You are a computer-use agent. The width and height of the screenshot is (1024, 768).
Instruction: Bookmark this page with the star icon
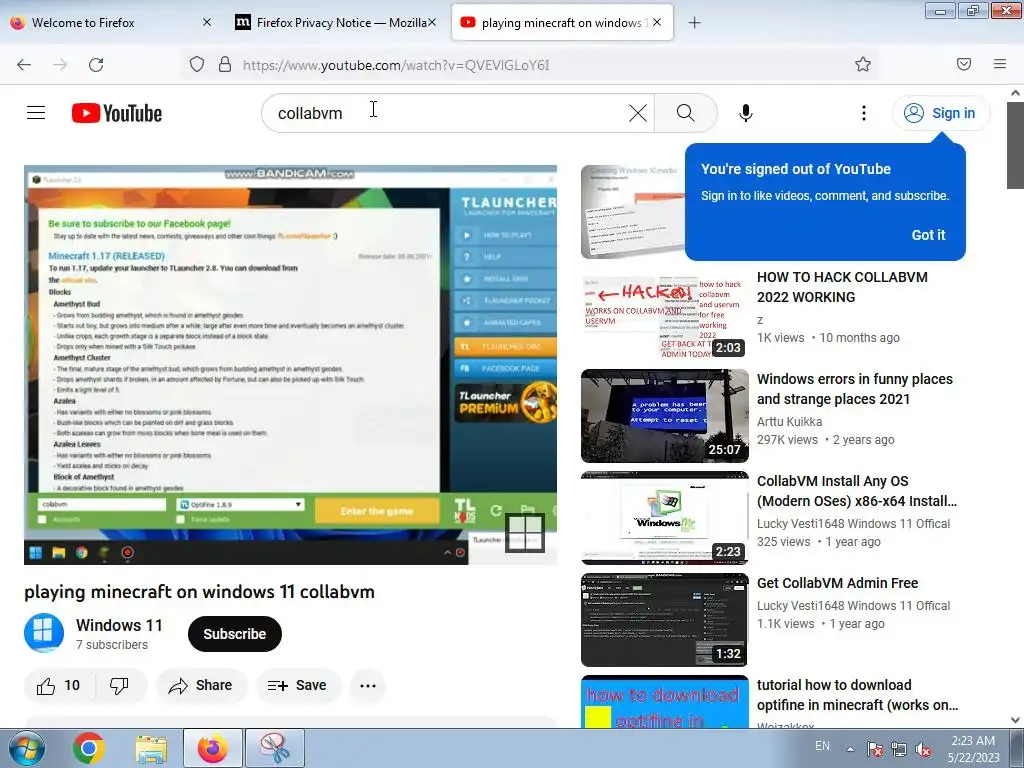point(863,64)
